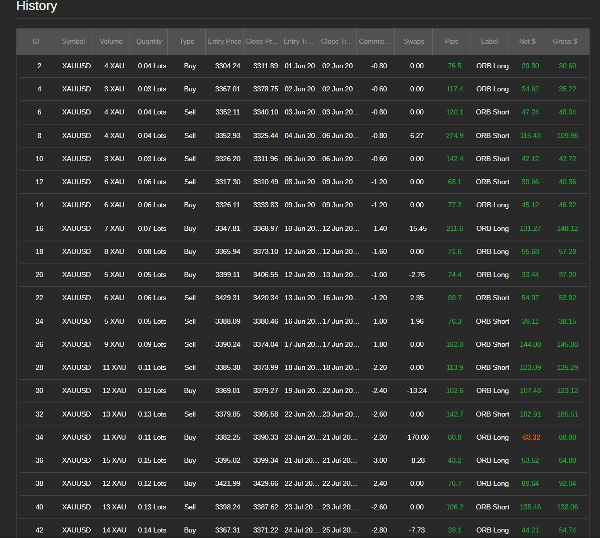Click the Symbol column header
This screenshot has width=600, height=538.
coord(74,42)
